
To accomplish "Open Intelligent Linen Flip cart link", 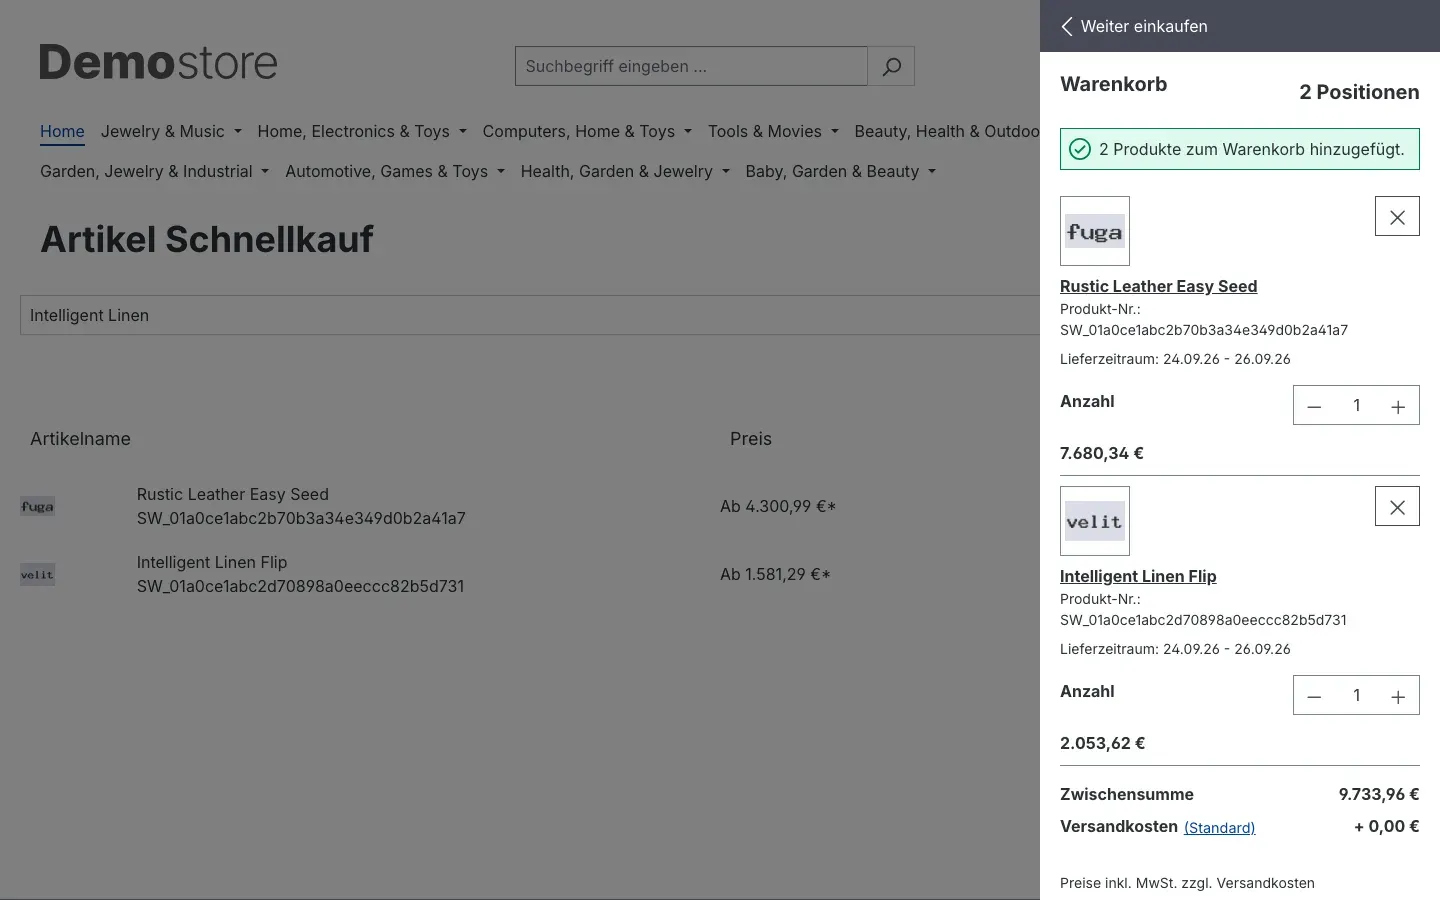I will pos(1138,576).
